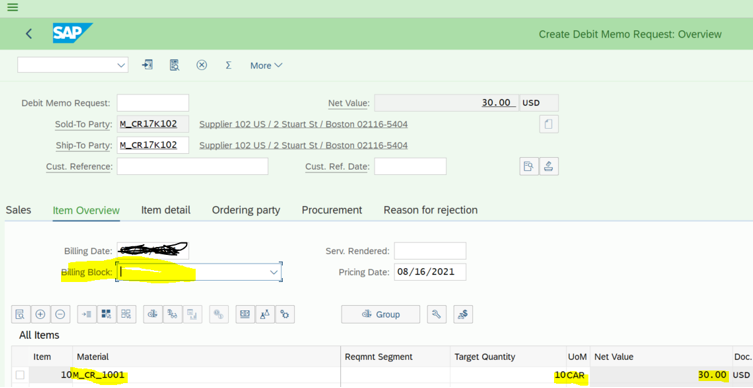
Task: Expand the More menu
Action: point(266,65)
